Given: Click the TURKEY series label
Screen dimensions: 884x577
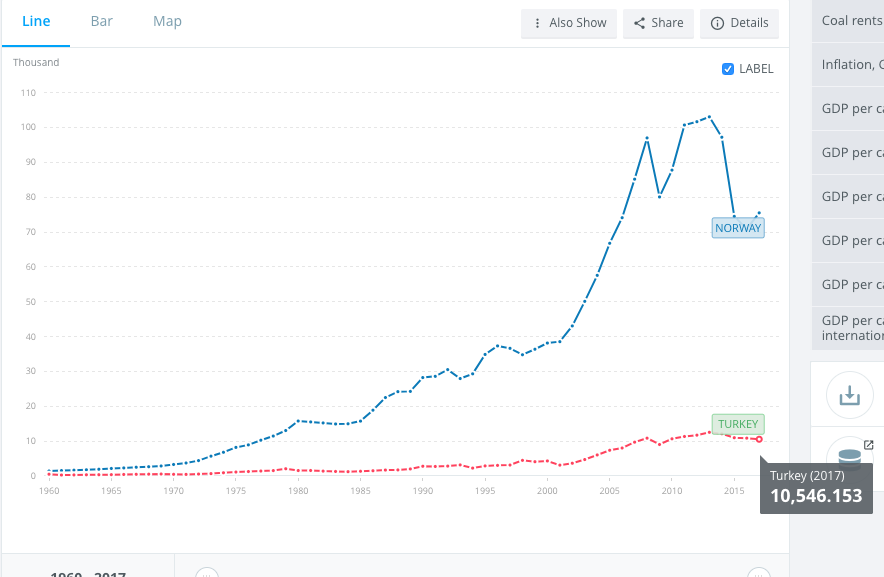Looking at the screenshot, I should (x=738, y=424).
